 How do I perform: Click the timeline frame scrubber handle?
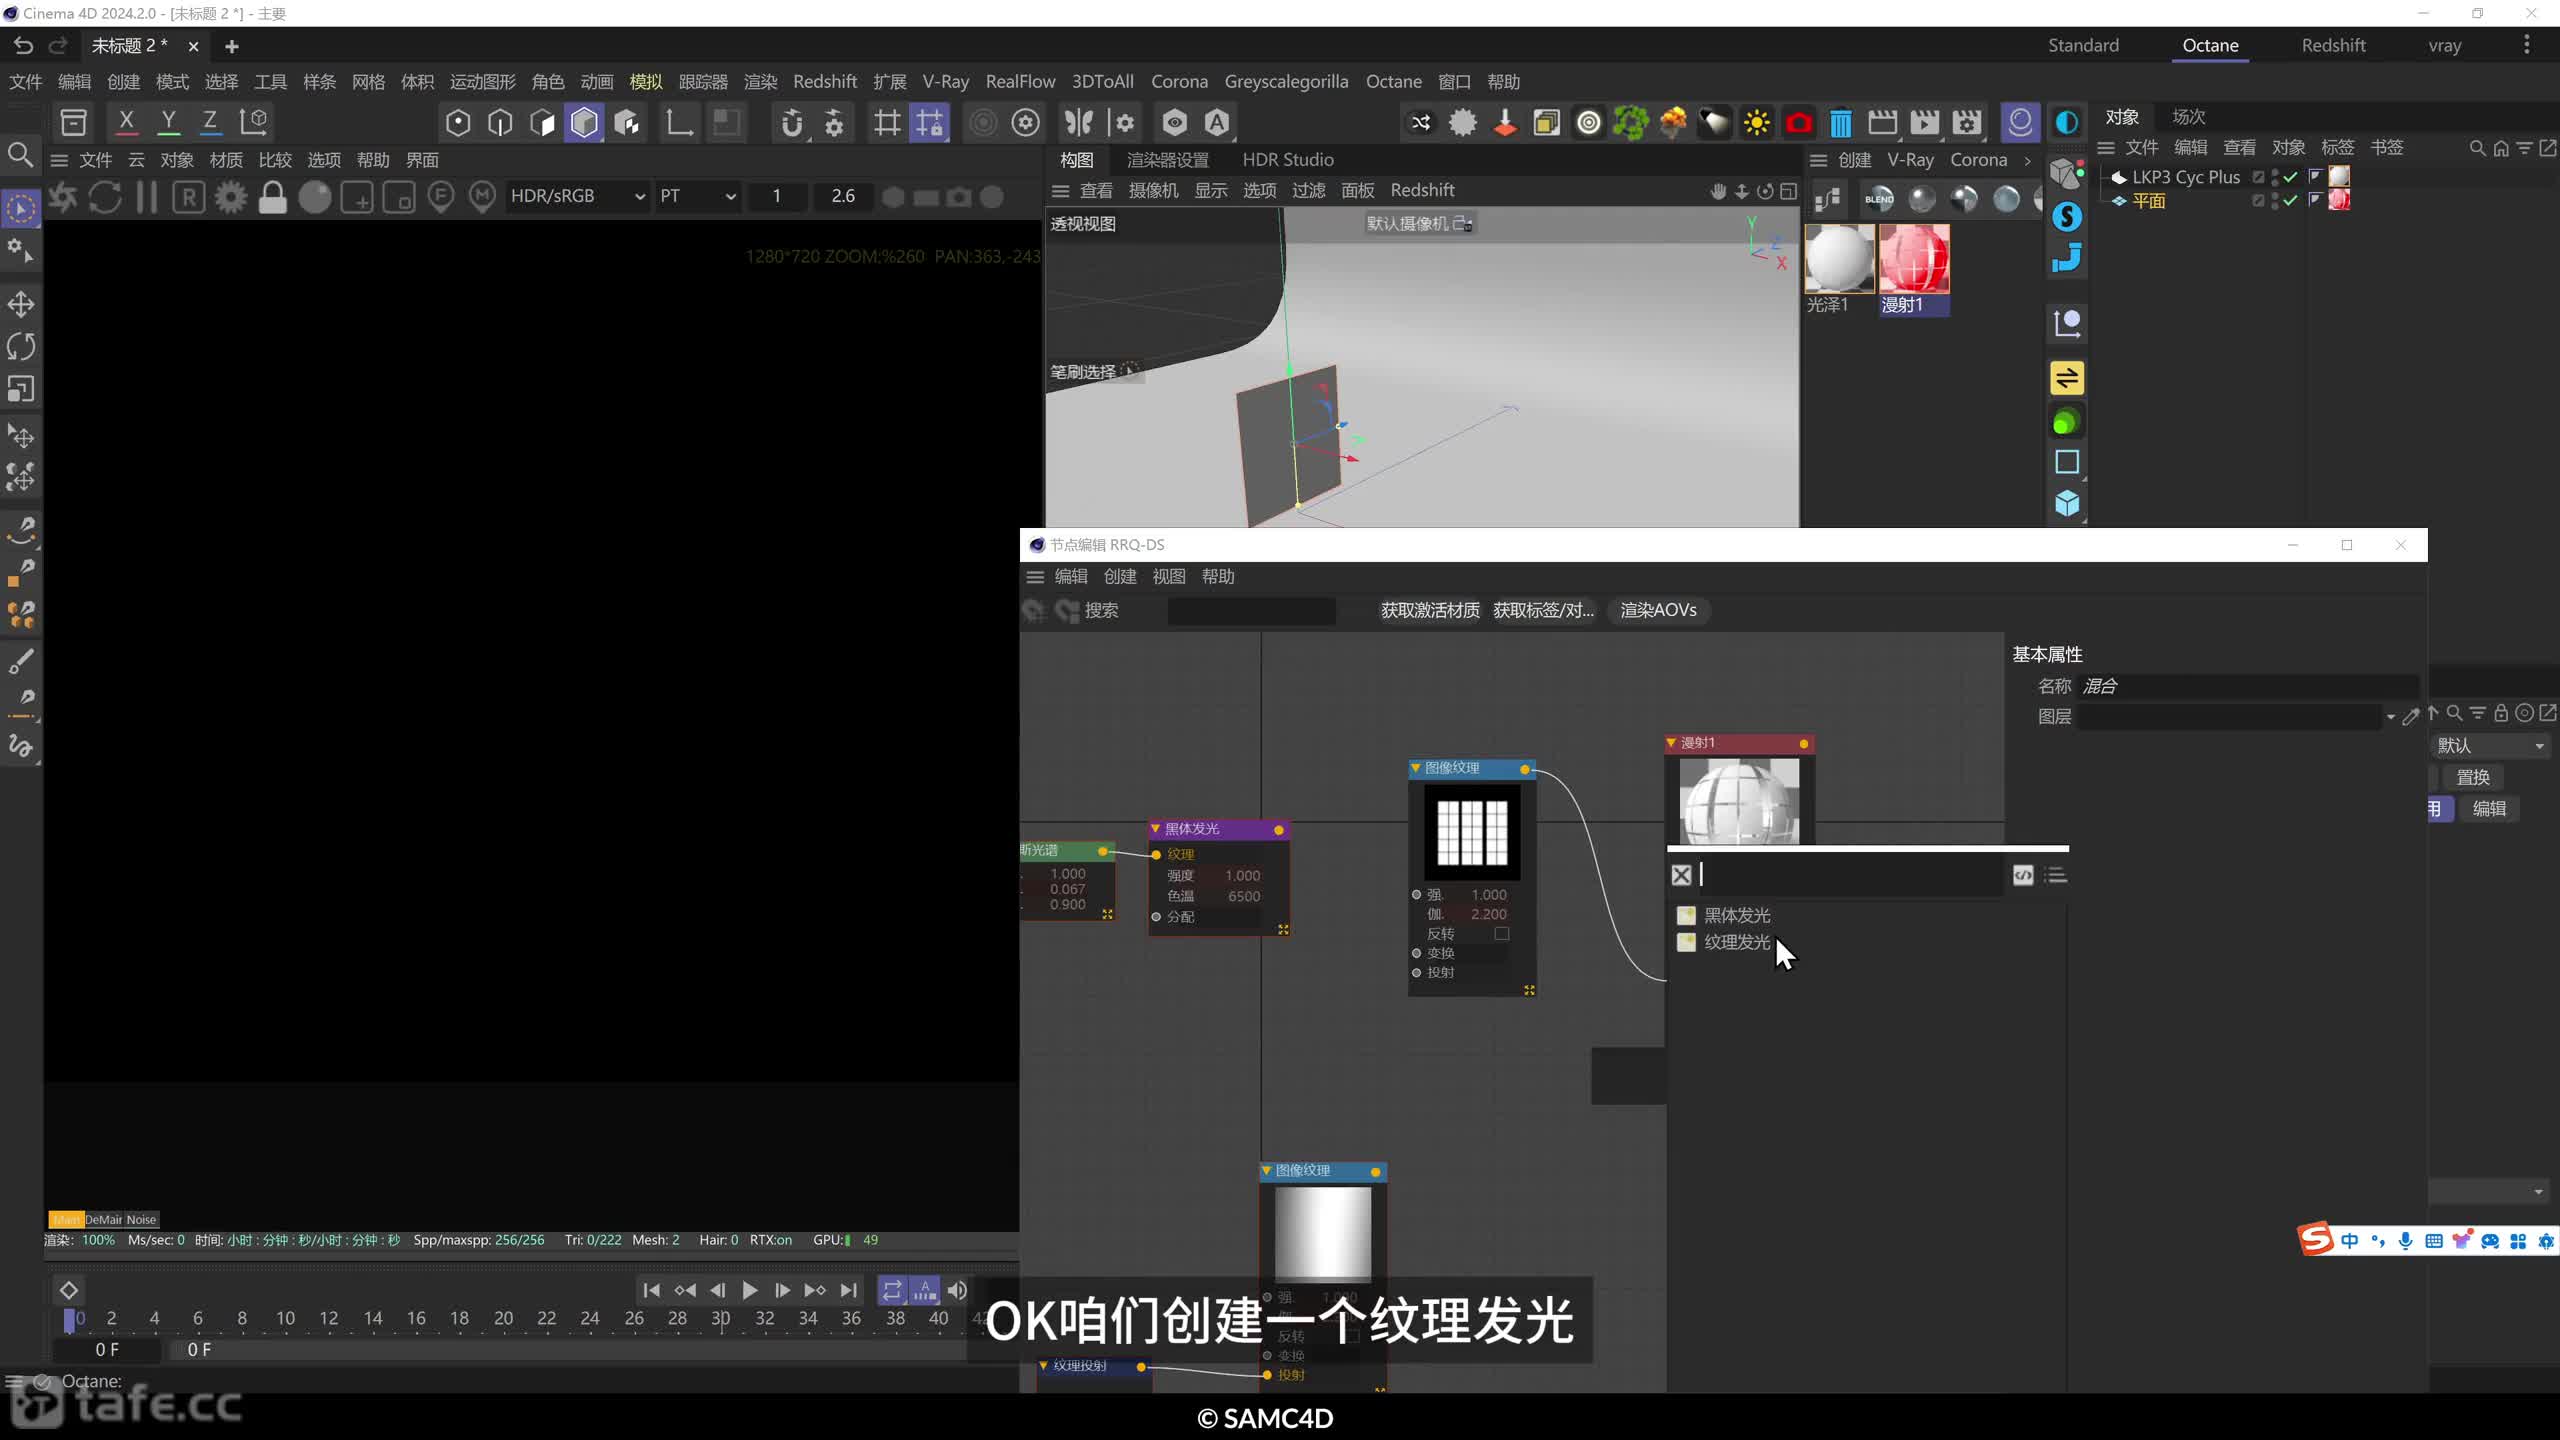(69, 1320)
